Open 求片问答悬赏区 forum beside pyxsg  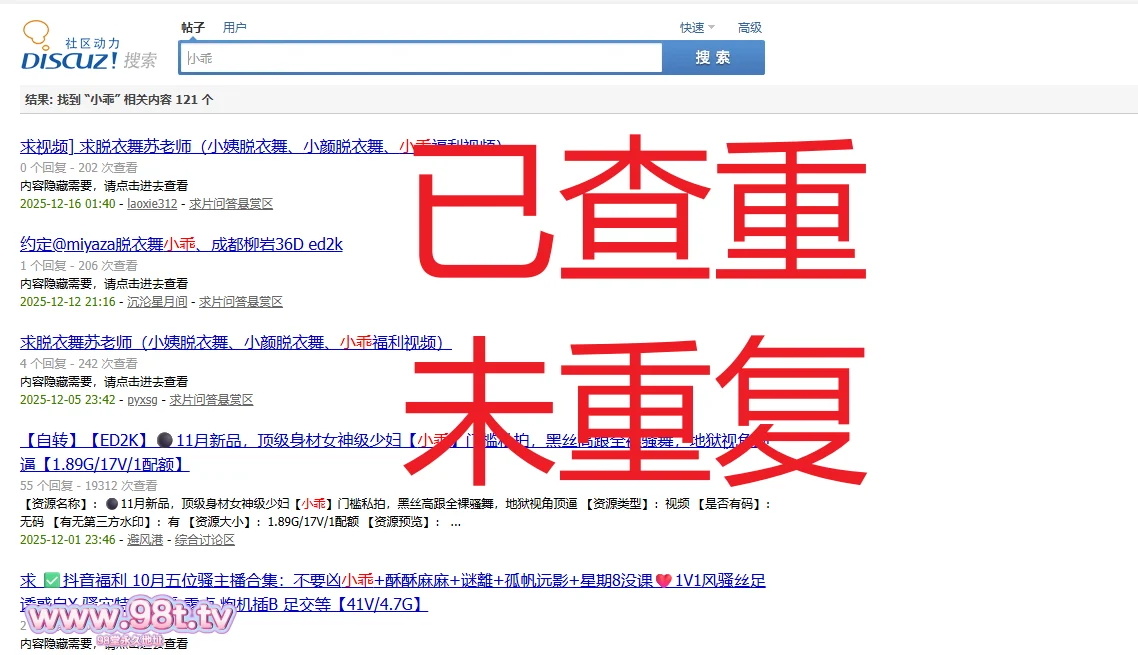point(211,400)
